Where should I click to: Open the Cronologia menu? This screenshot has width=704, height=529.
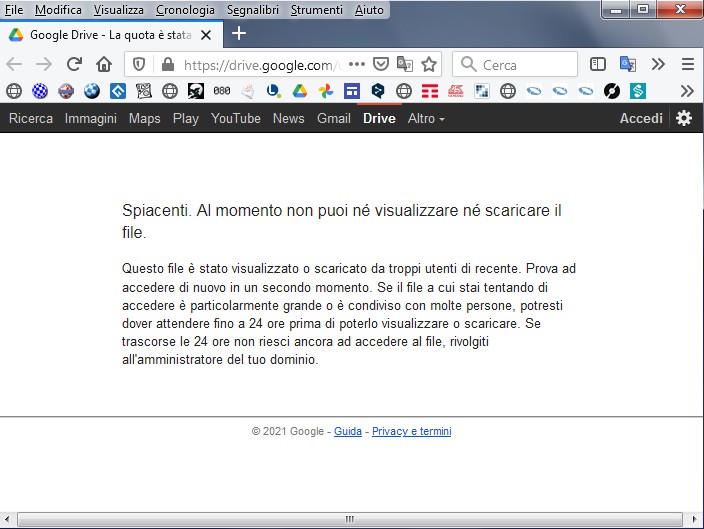tap(185, 9)
